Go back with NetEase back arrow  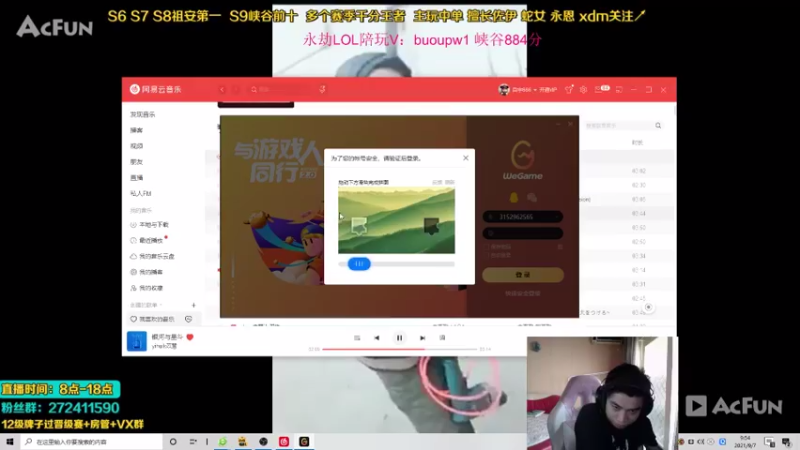pyautogui.click(x=222, y=89)
